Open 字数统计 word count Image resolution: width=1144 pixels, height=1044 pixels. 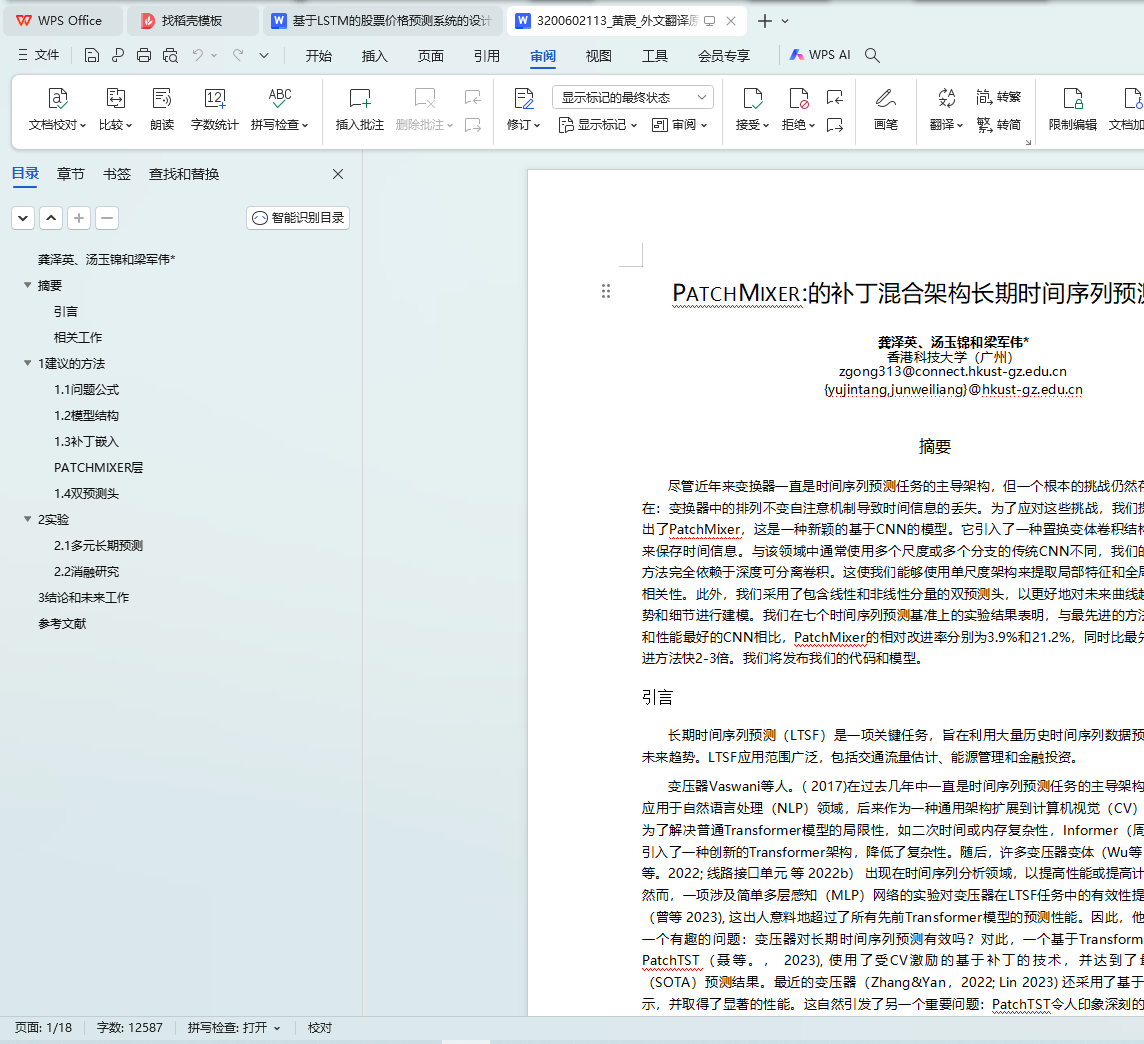(x=214, y=109)
